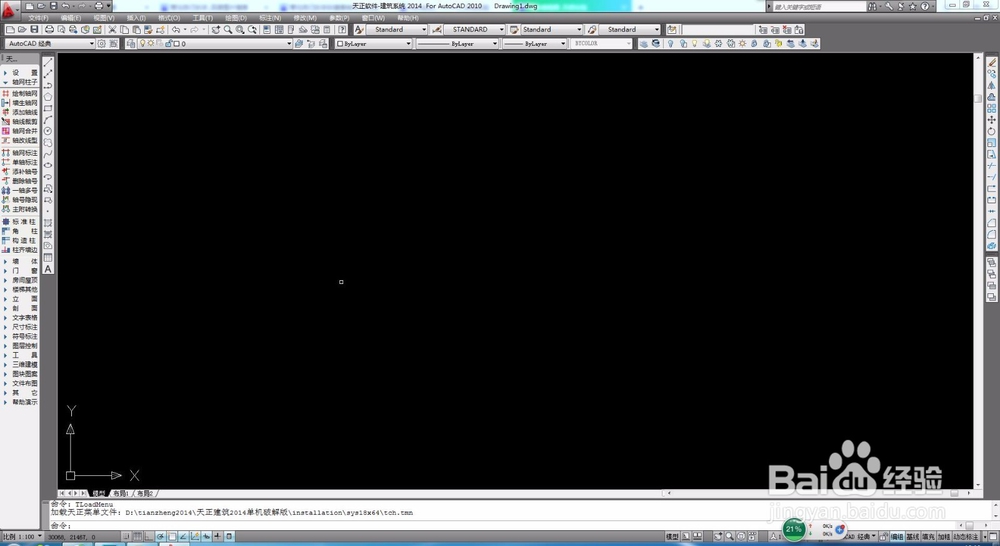Click 柱齐墙边 in Tianzheng panel

(20, 250)
